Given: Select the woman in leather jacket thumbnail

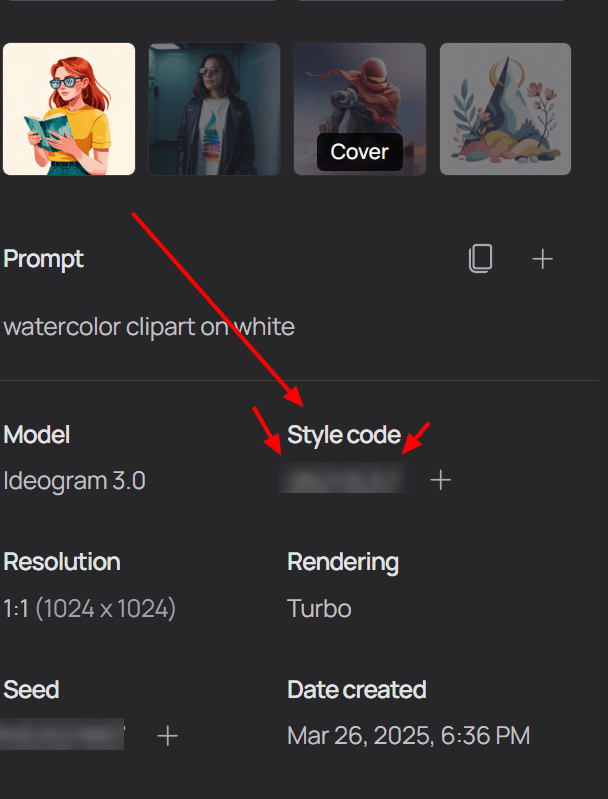Looking at the screenshot, I should pos(214,109).
